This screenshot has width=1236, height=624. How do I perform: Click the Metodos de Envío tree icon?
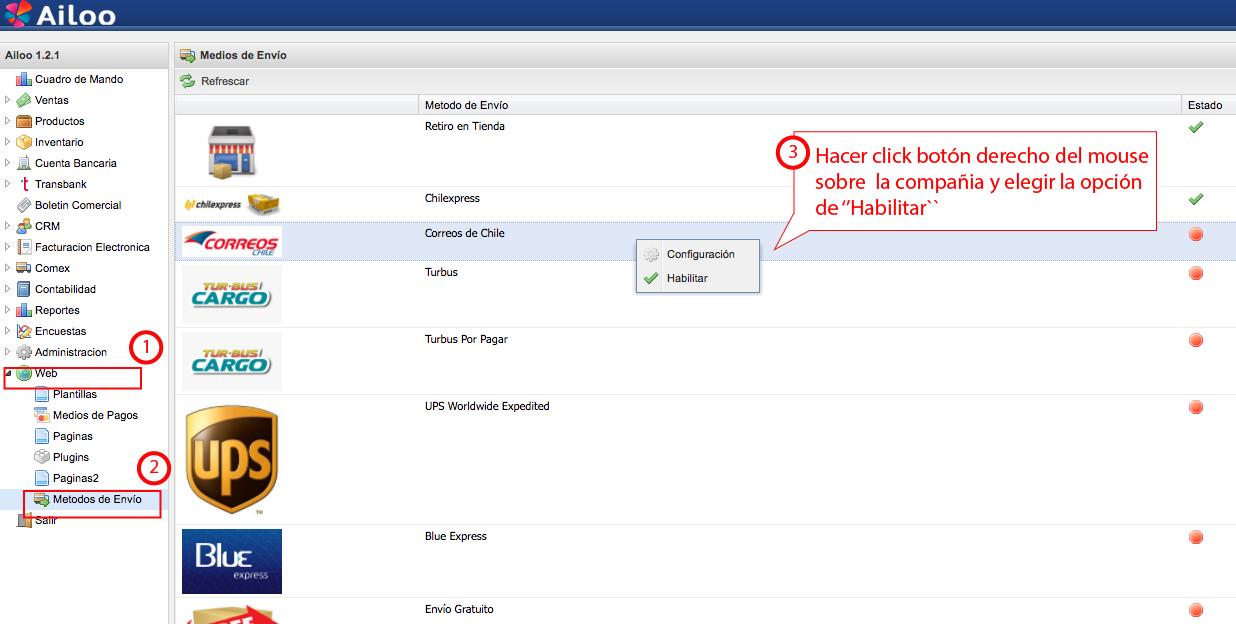pos(42,499)
